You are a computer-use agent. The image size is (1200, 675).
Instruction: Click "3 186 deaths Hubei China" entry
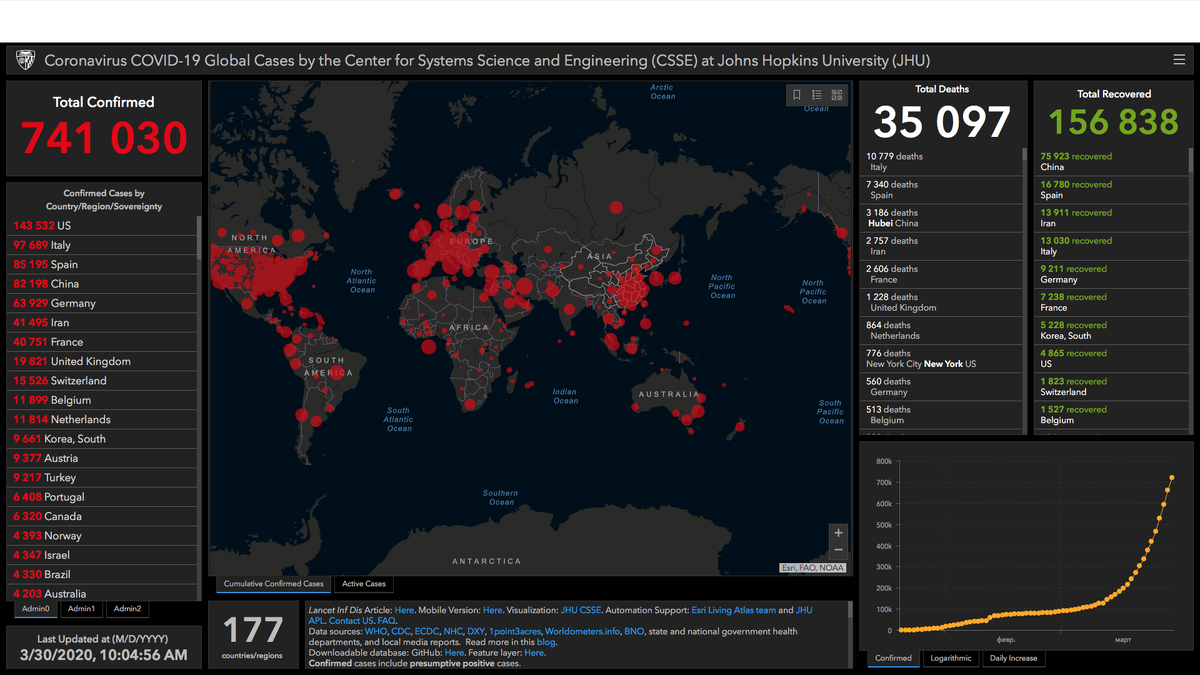941,218
